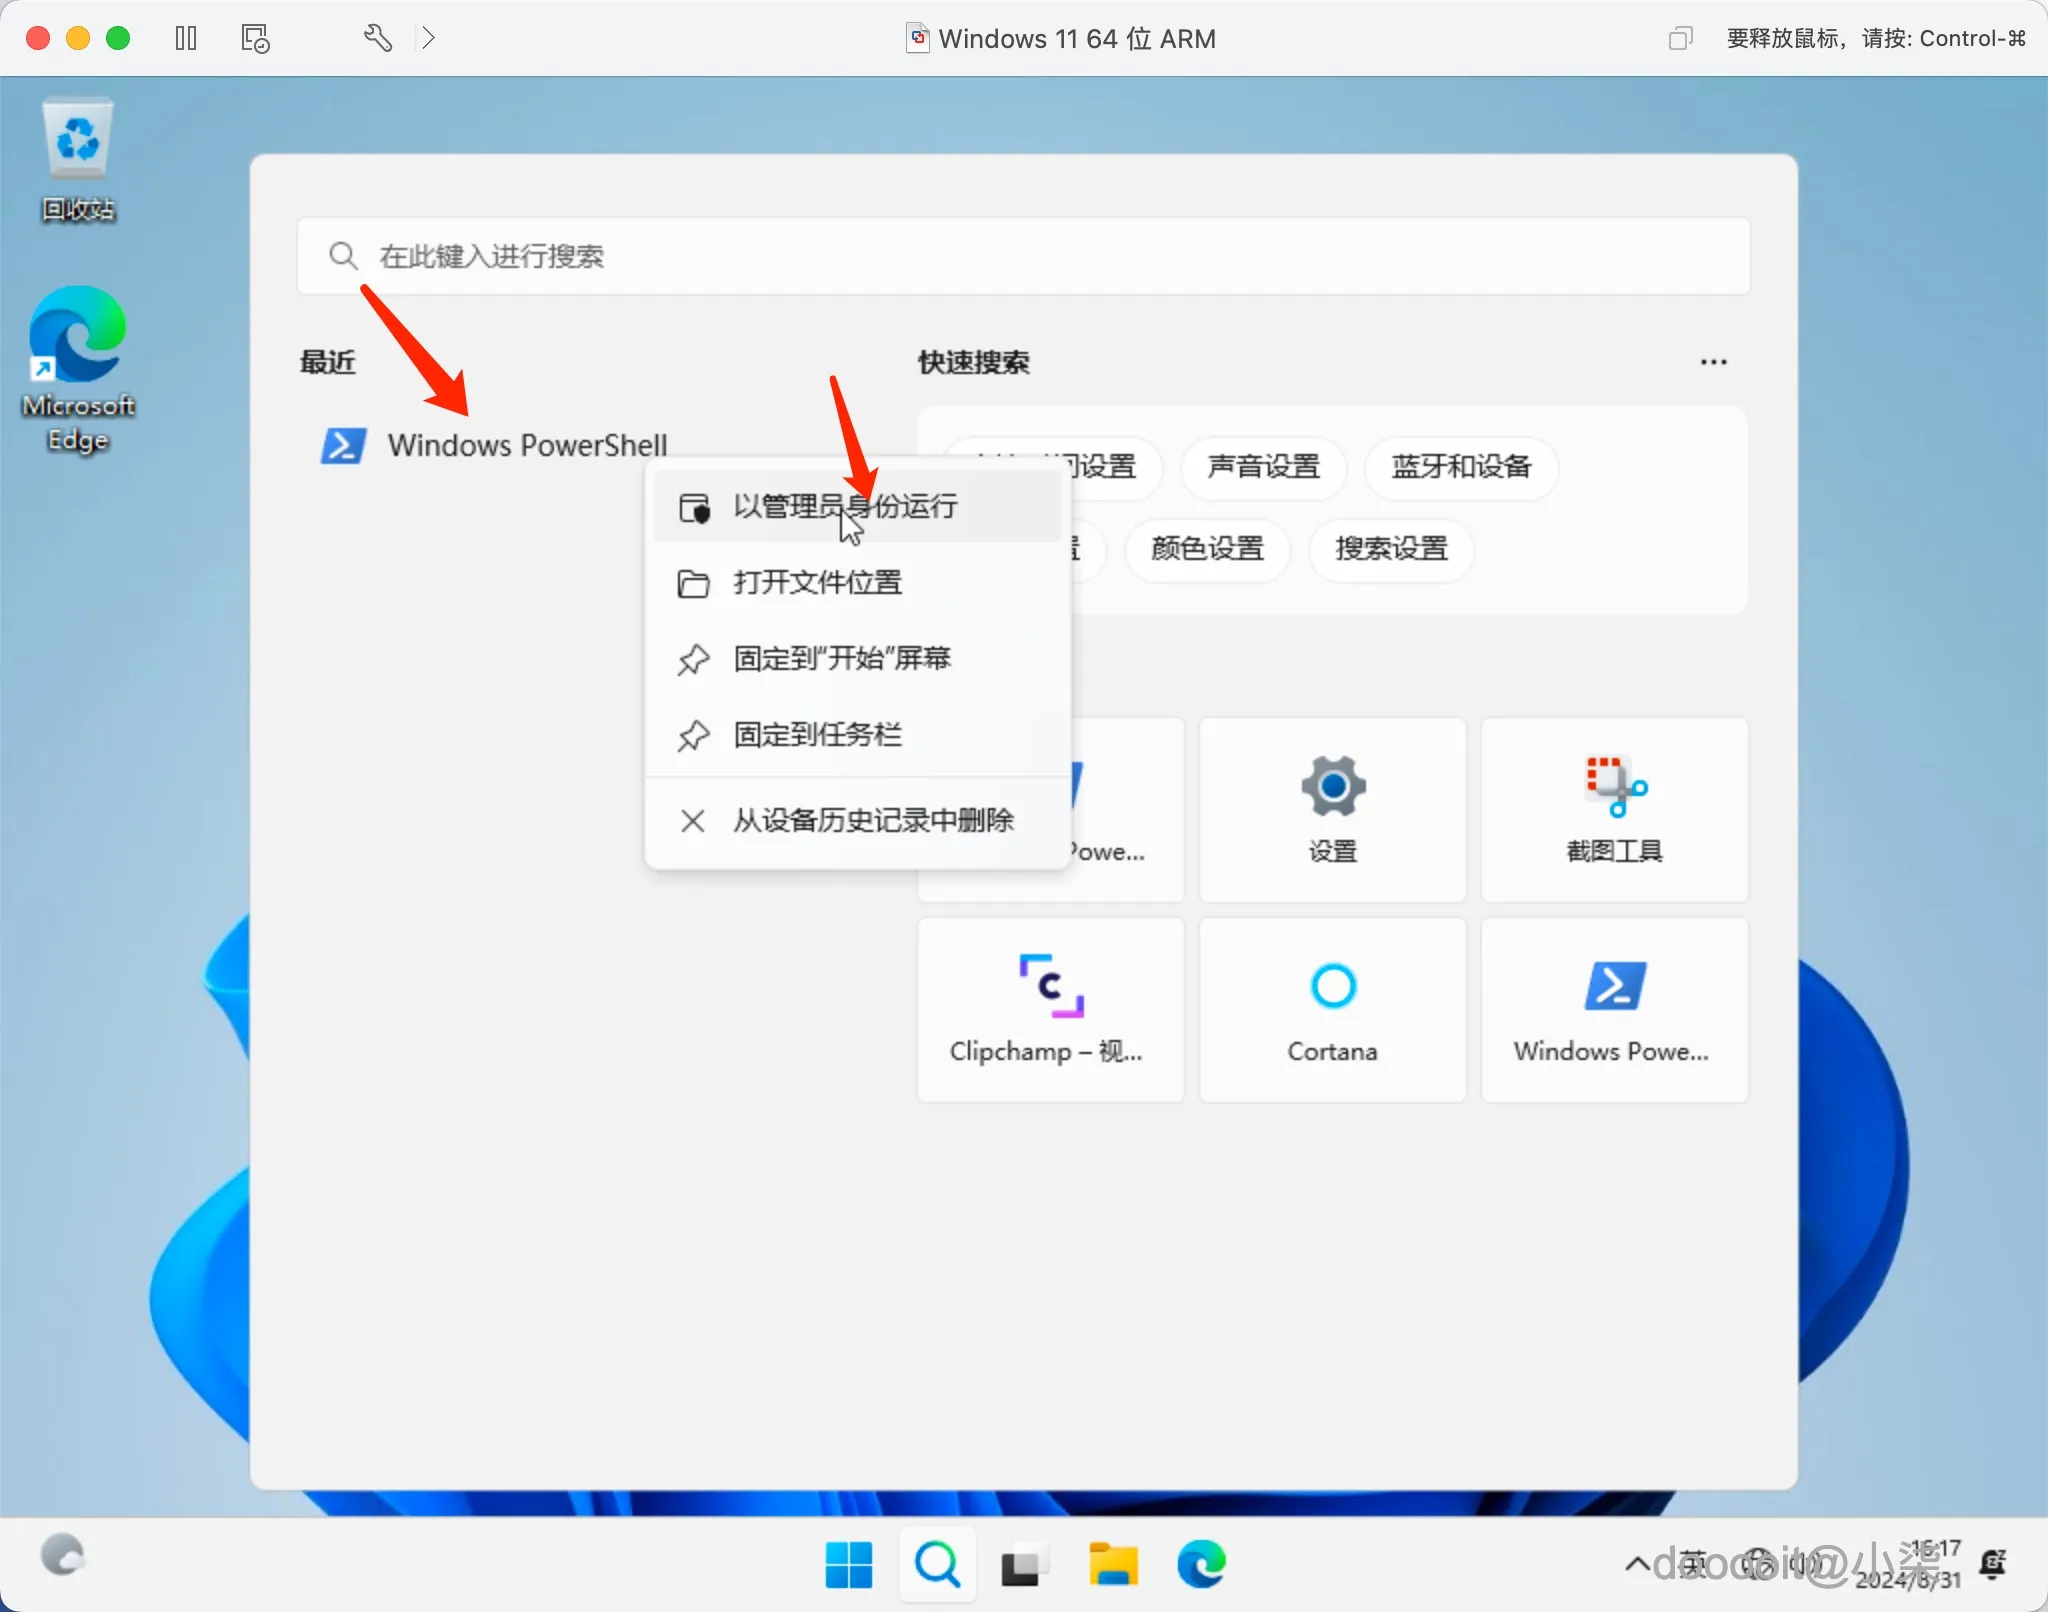Open File Explorer from the taskbar
2048x1612 pixels.
click(x=1113, y=1565)
